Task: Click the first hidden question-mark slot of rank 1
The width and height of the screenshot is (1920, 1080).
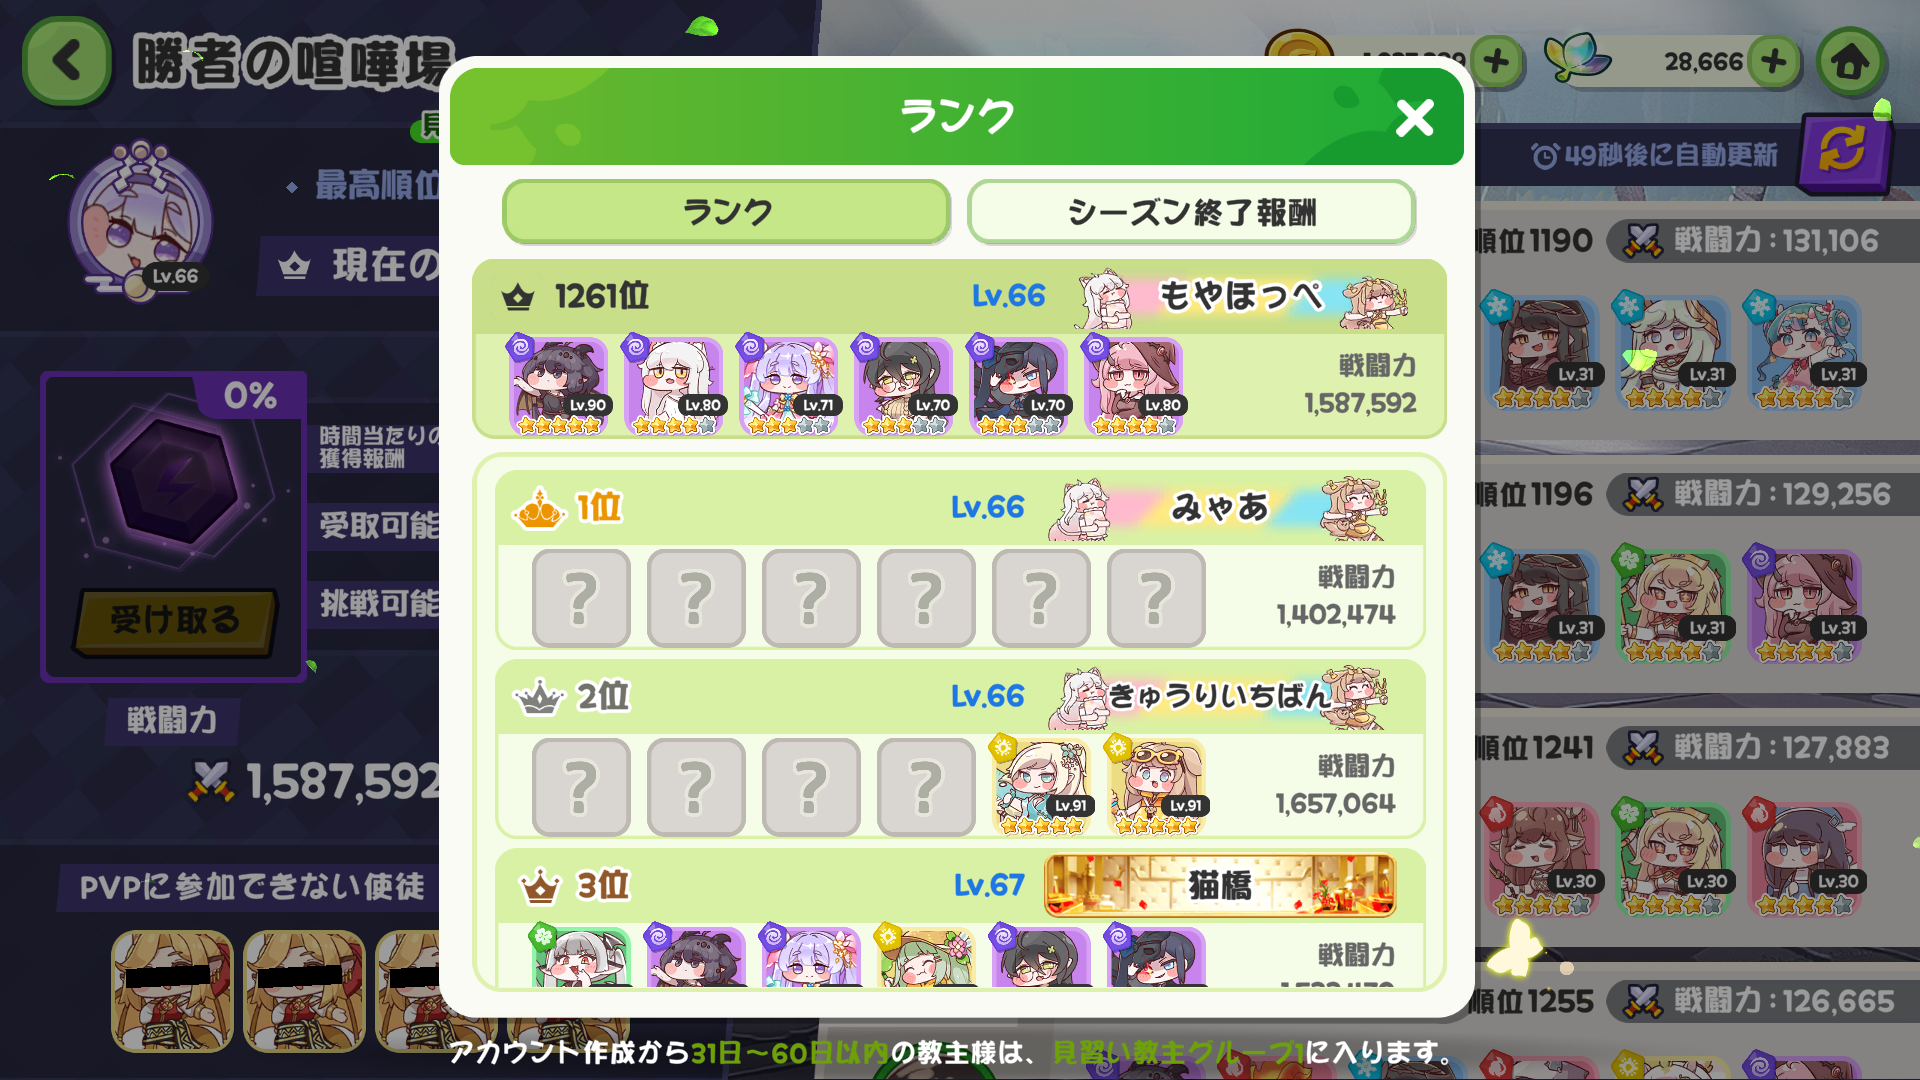Action: click(x=581, y=598)
